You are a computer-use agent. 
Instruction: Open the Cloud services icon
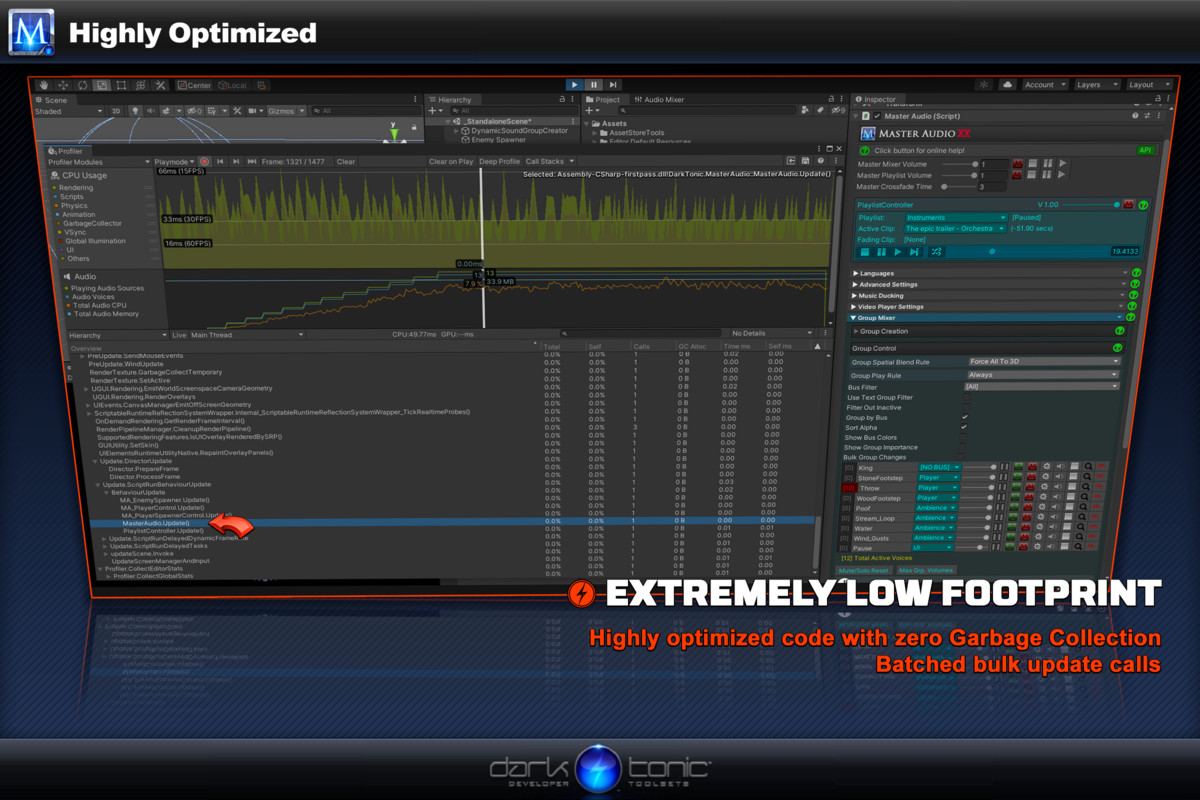click(x=1007, y=85)
